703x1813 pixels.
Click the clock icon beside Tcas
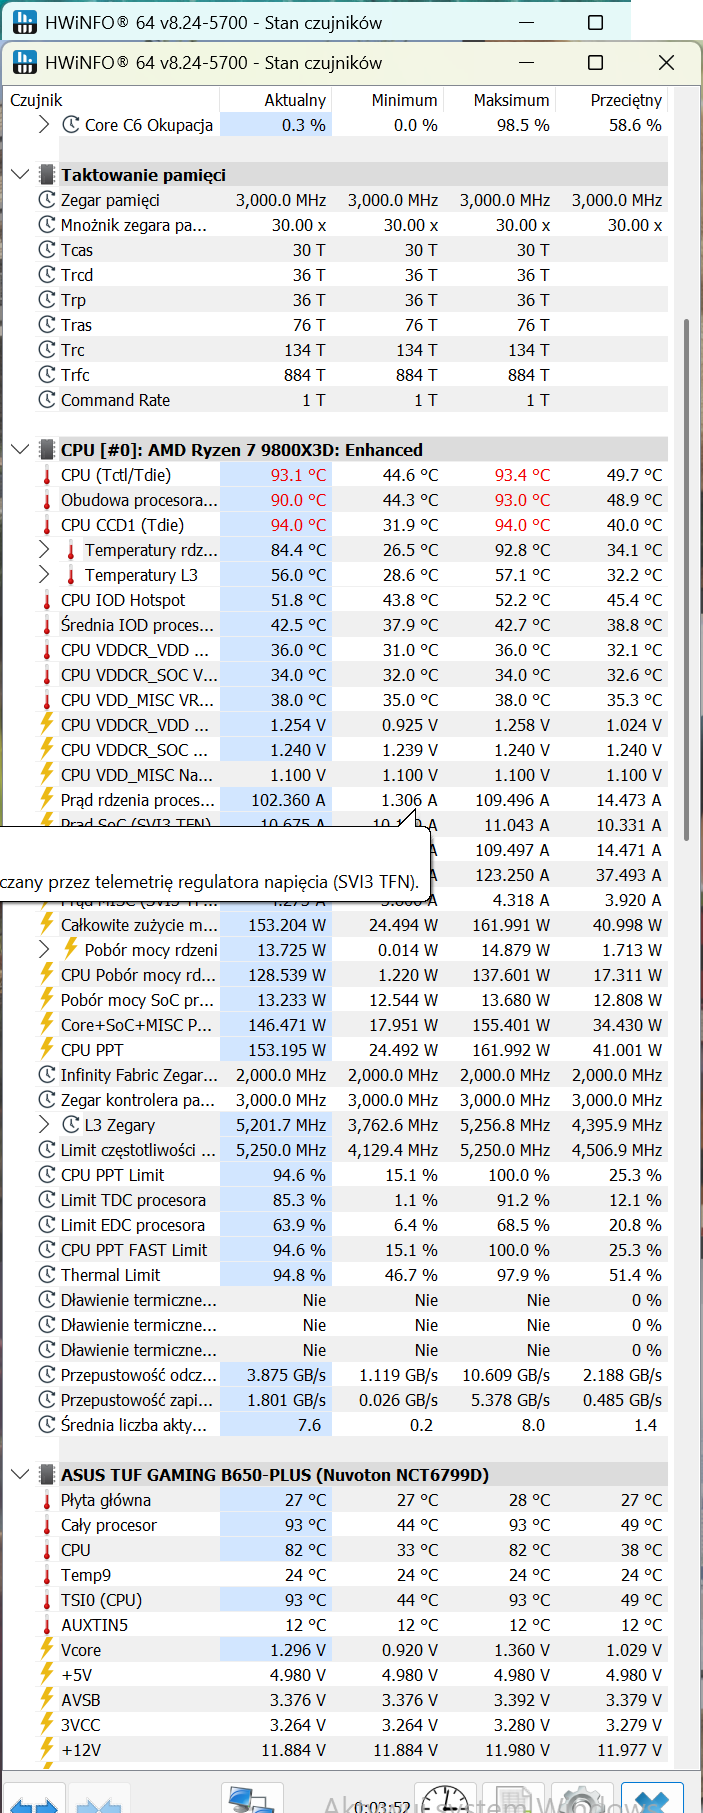[x=46, y=250]
